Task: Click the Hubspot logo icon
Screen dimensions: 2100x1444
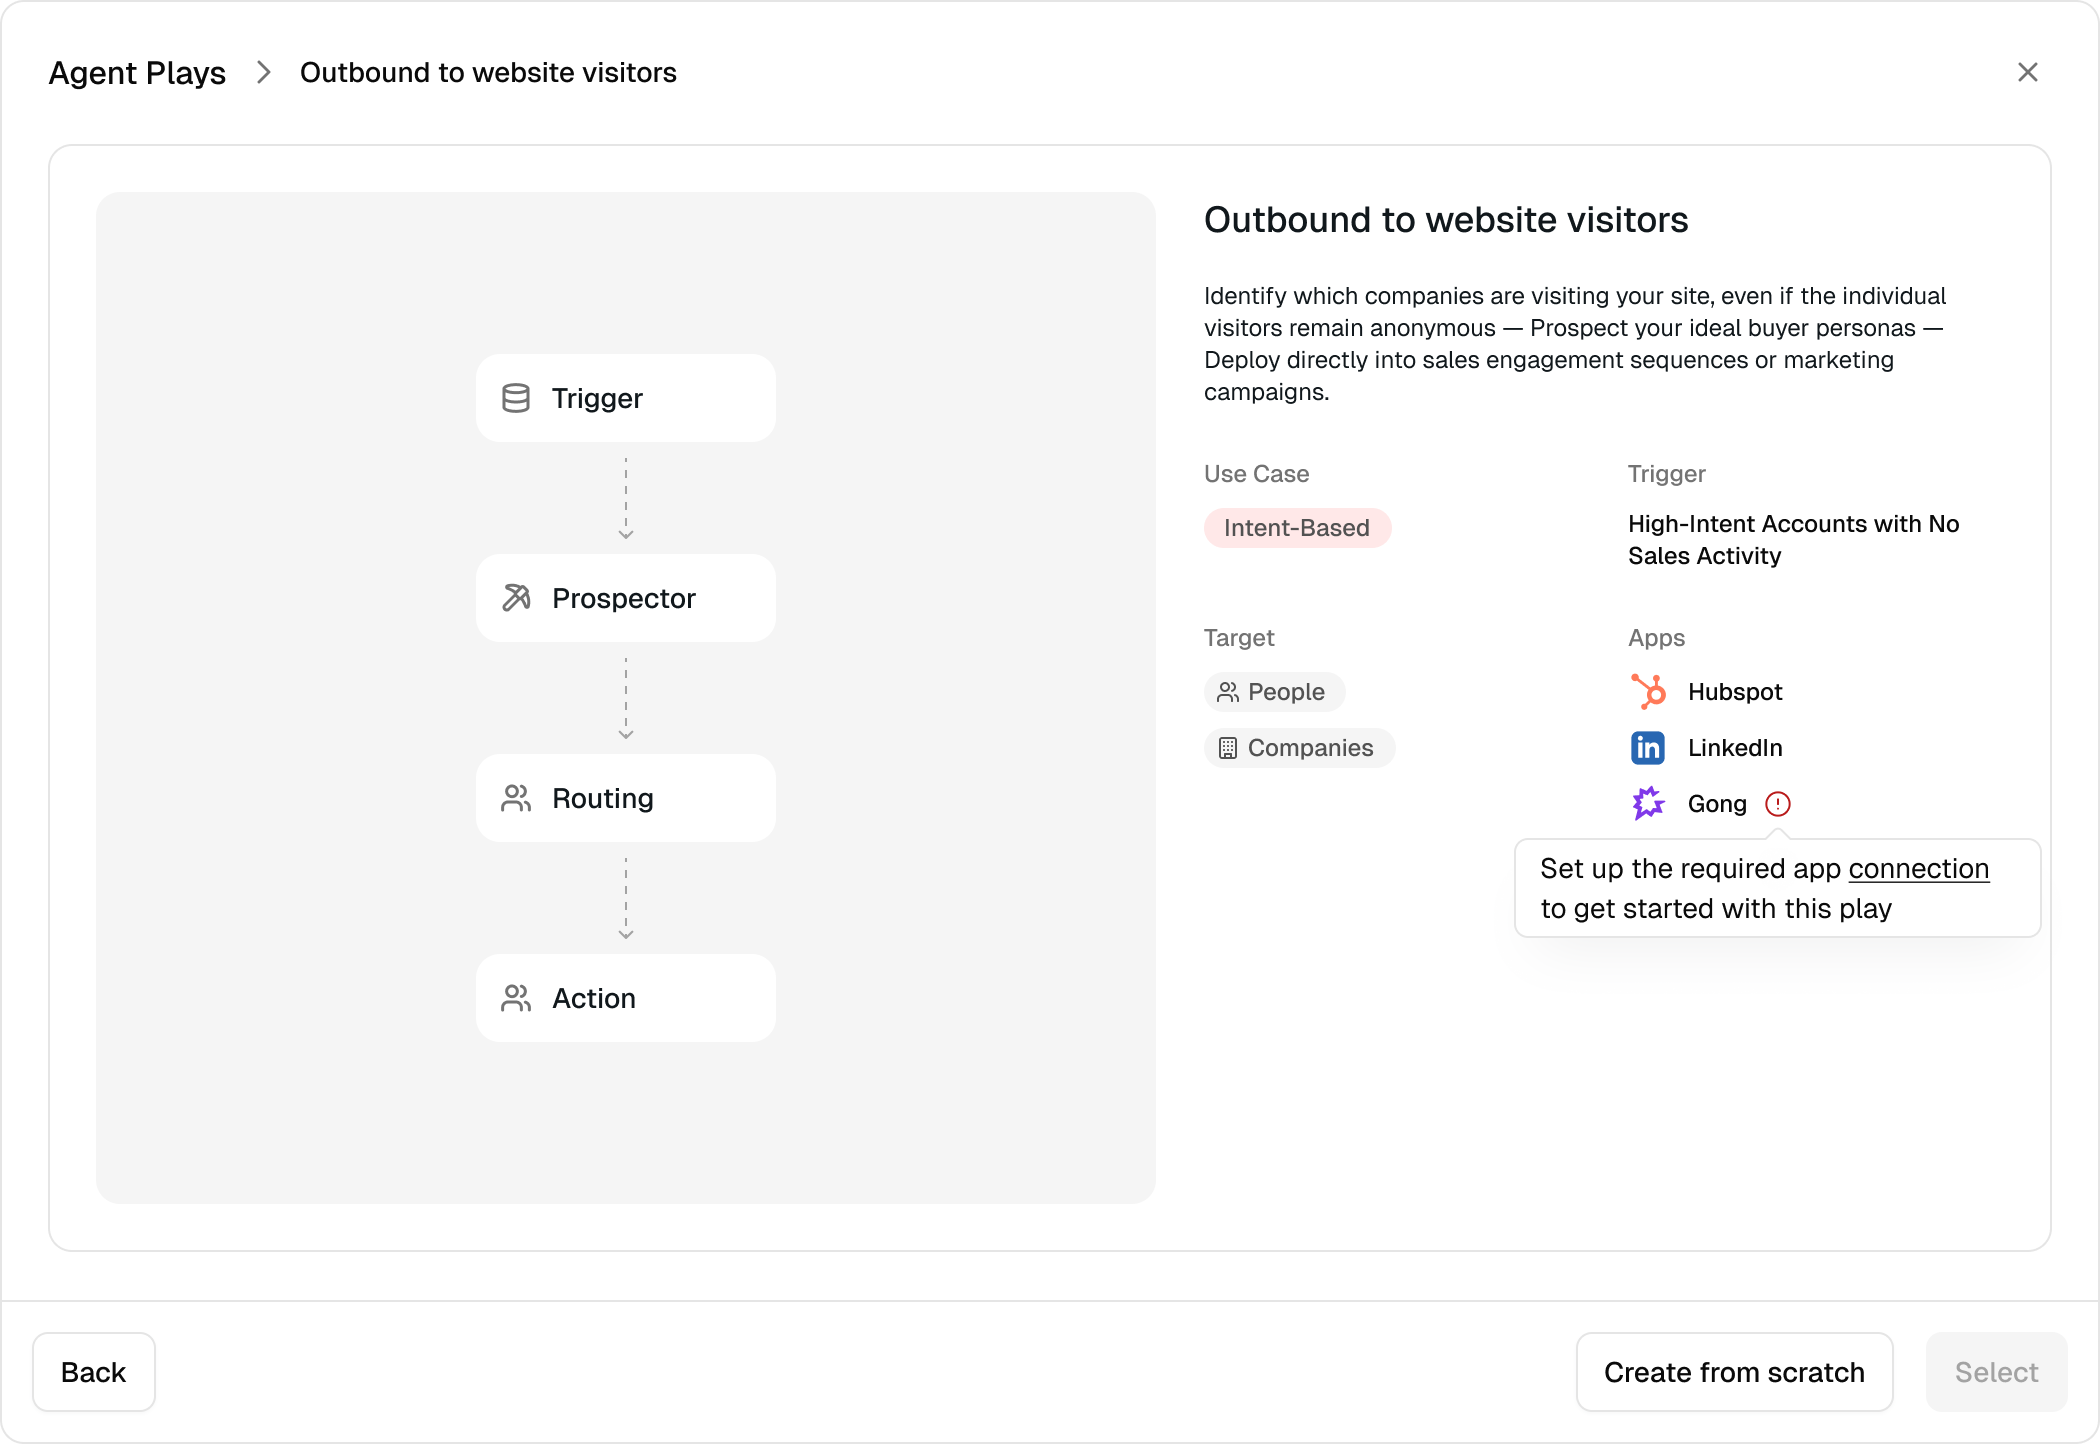Action: pyautogui.click(x=1648, y=692)
